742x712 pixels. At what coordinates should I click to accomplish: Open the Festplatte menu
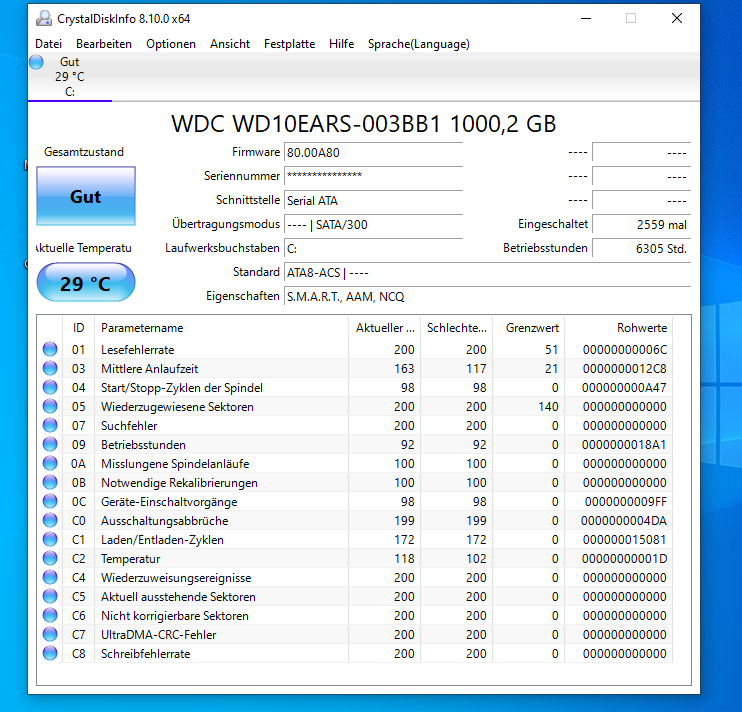[x=289, y=44]
